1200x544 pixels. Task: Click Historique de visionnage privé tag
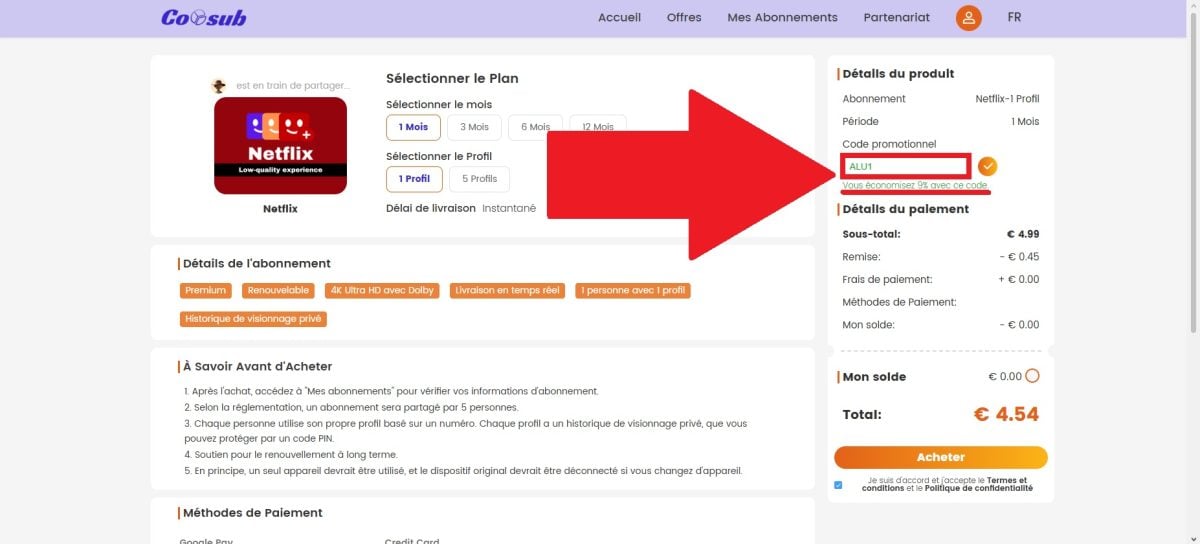click(254, 319)
